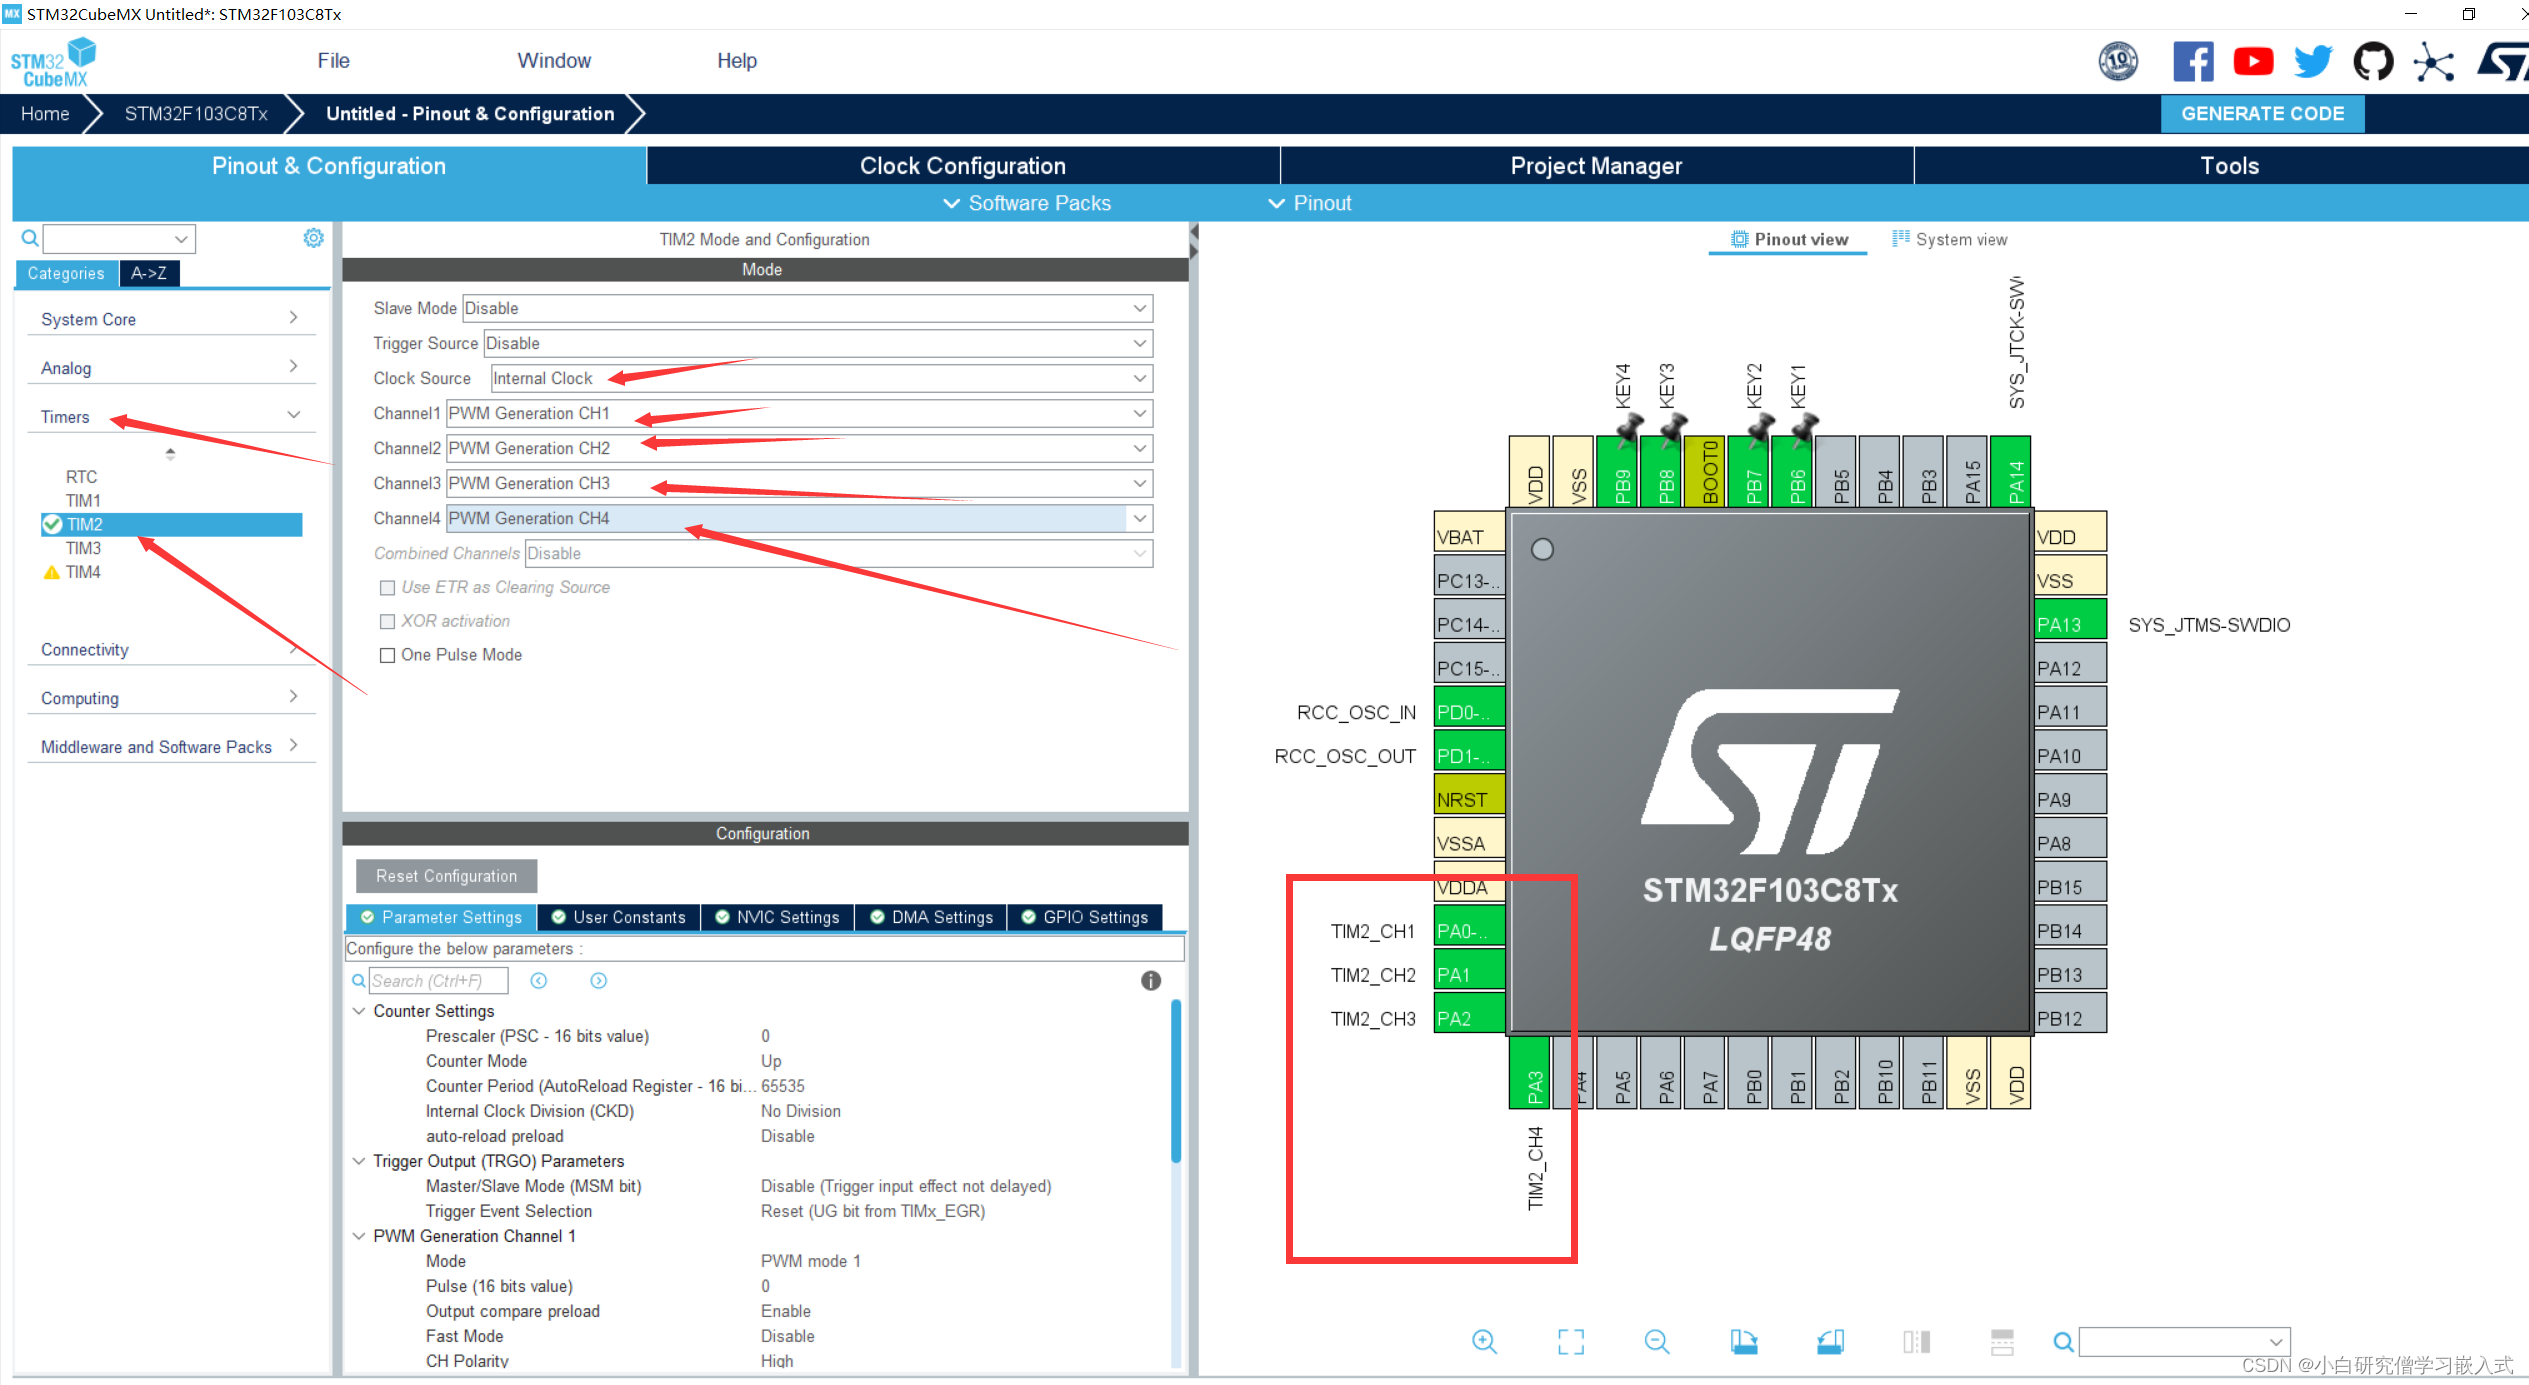The height and width of the screenshot is (1385, 2529).
Task: Open Channel4 PWM Generation dropdown
Action: point(1139,518)
